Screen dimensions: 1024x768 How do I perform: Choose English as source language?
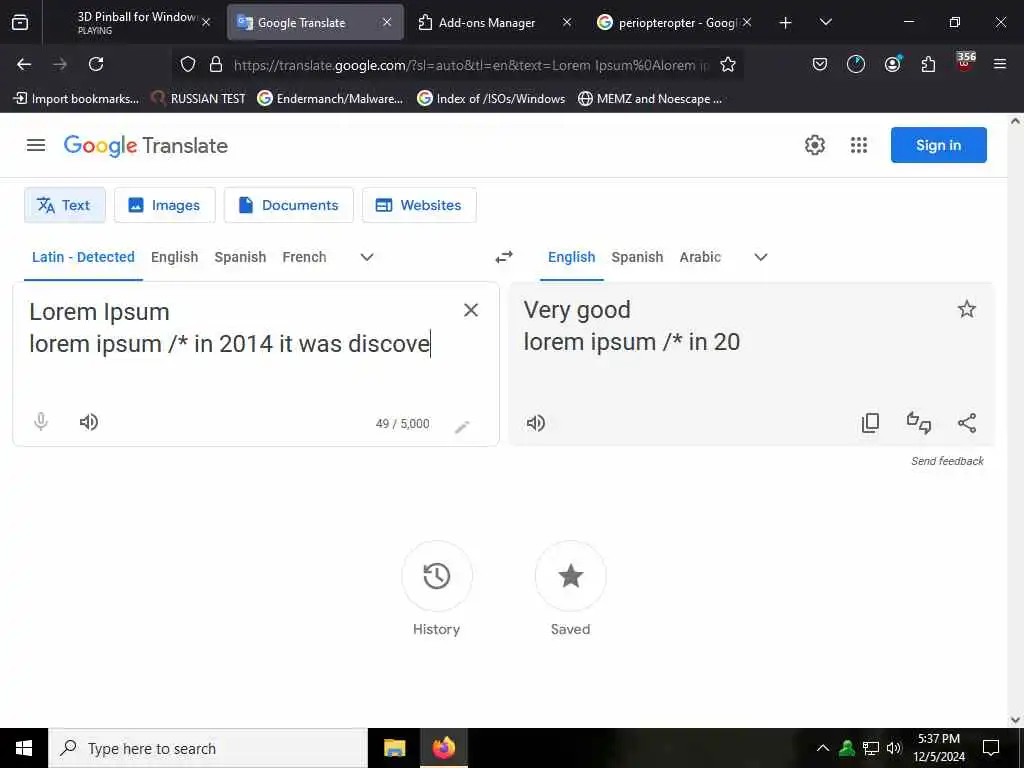pyautogui.click(x=174, y=257)
